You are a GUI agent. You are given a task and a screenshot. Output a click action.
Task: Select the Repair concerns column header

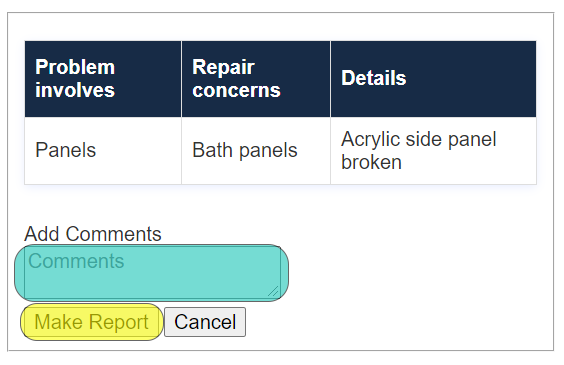256,79
